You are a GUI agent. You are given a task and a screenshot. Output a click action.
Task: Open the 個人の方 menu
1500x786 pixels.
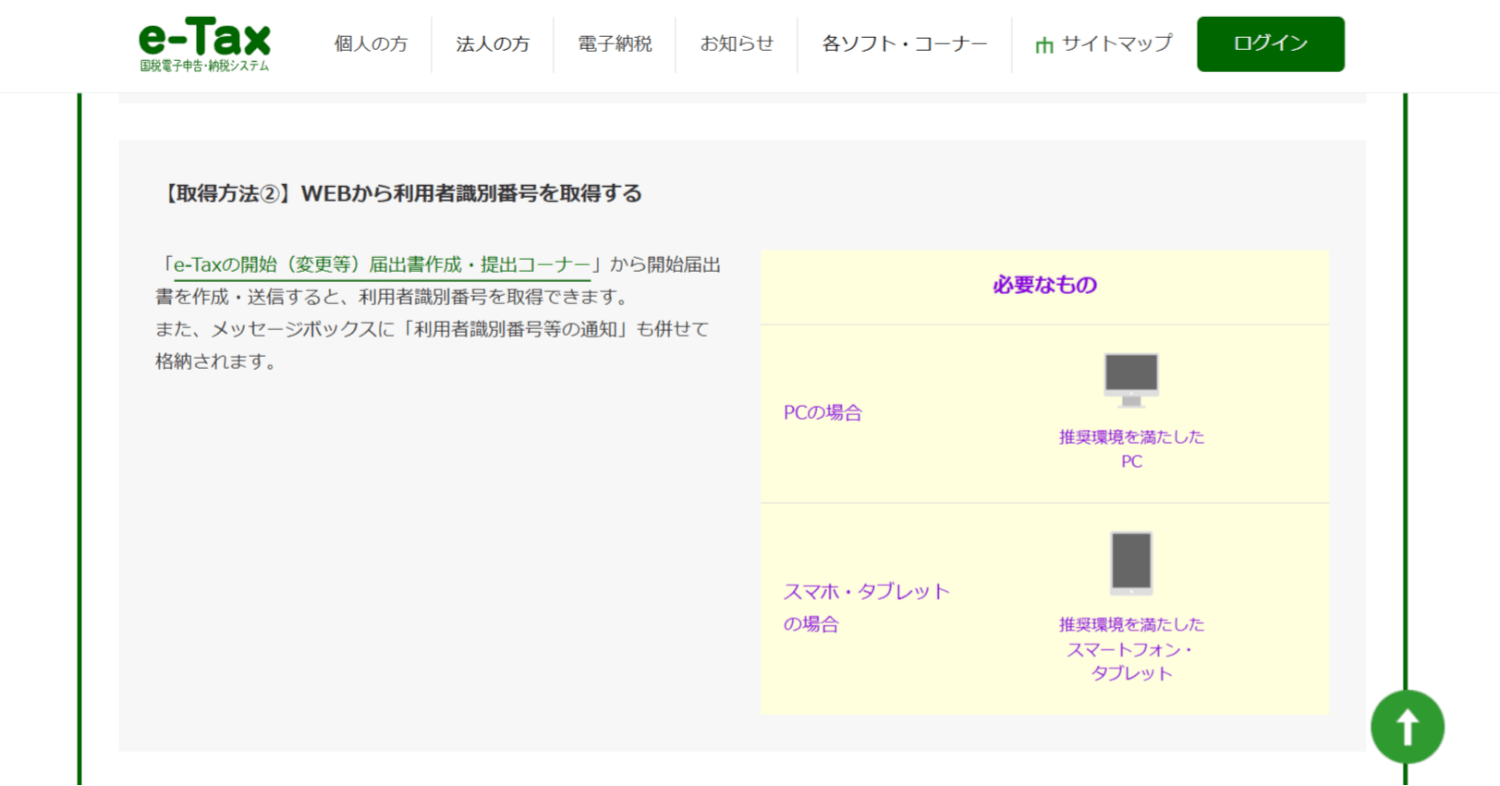point(370,44)
